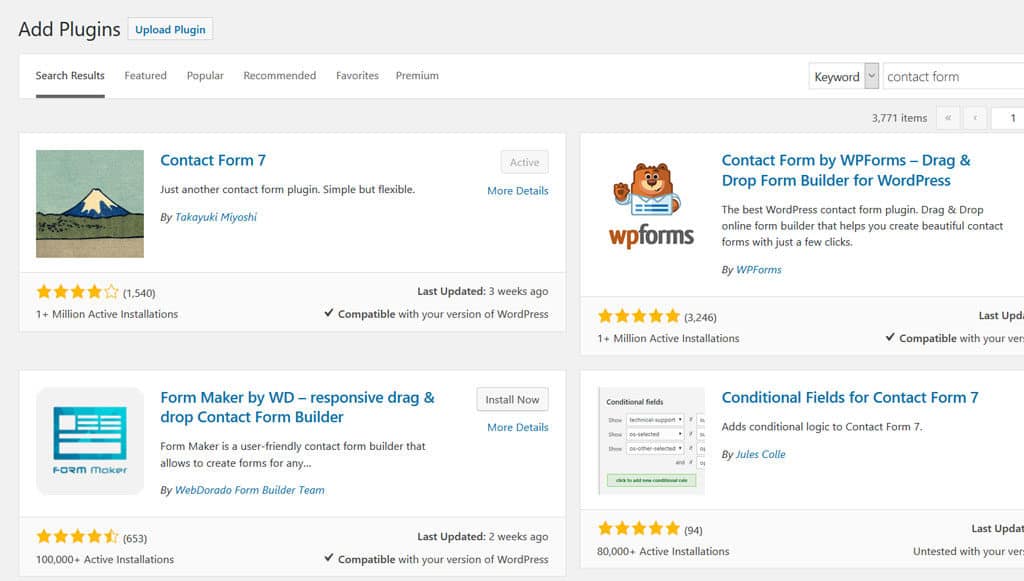
Task: Open the WebDorado Form Builder Team link
Action: coord(249,490)
